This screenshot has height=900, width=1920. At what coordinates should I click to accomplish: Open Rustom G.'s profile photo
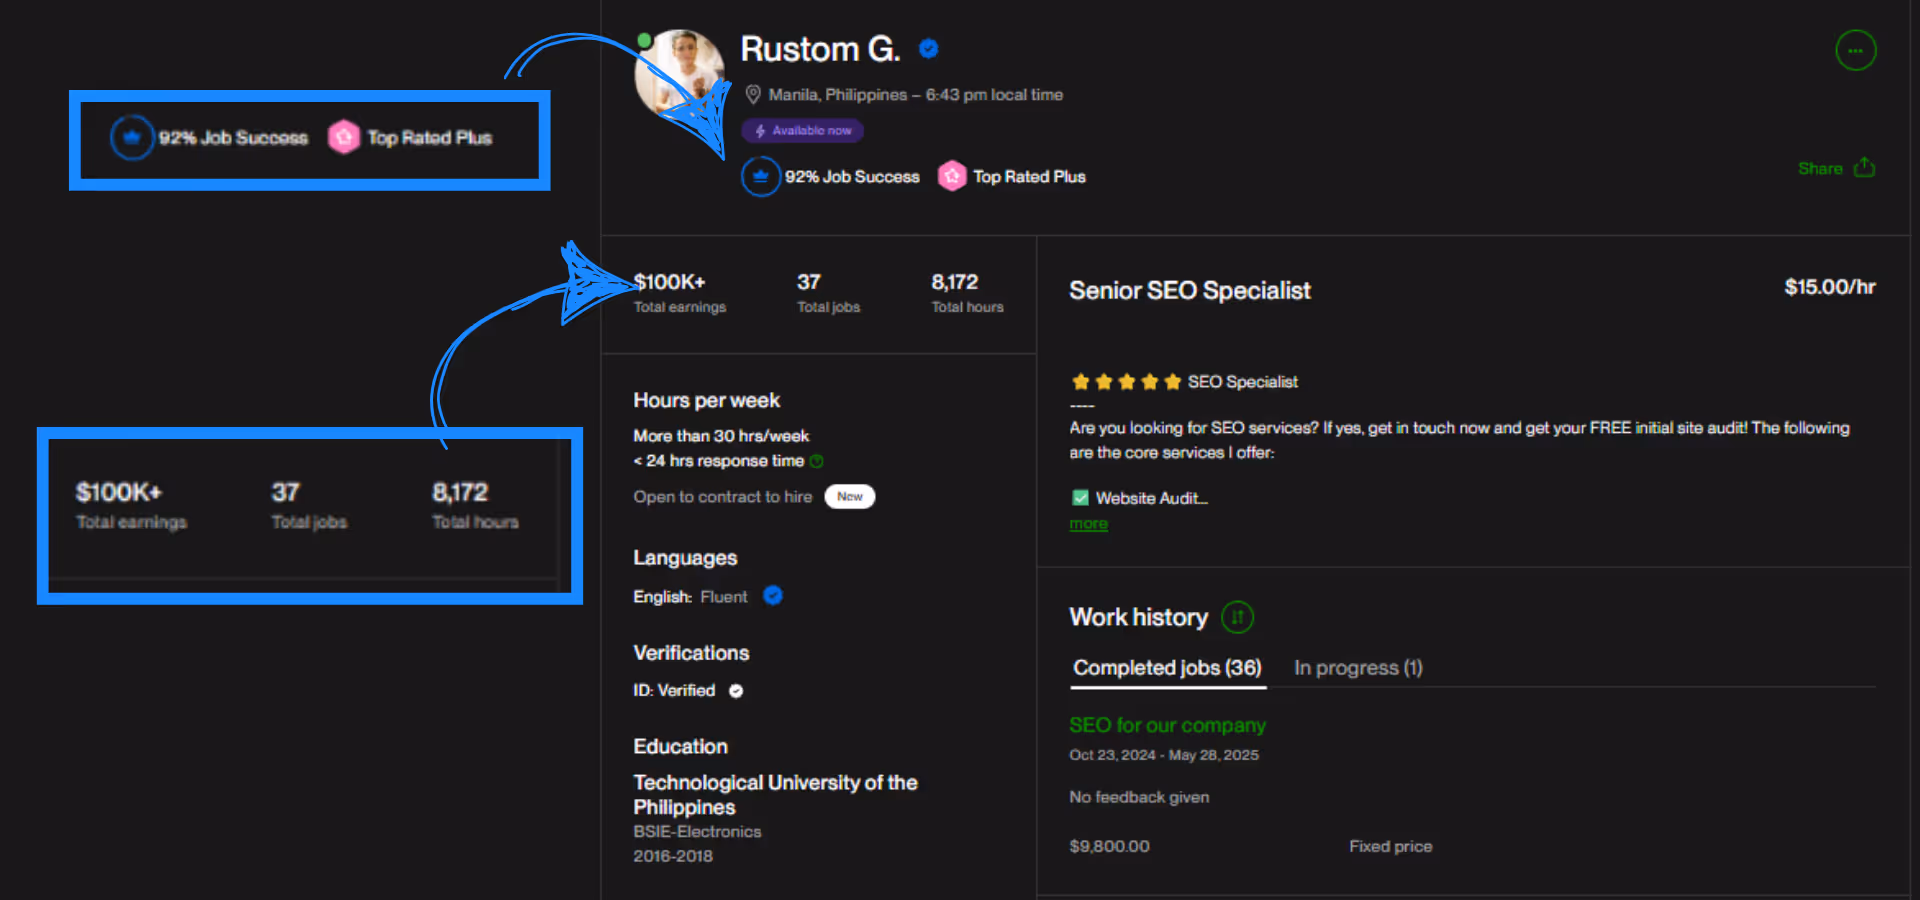(x=680, y=73)
